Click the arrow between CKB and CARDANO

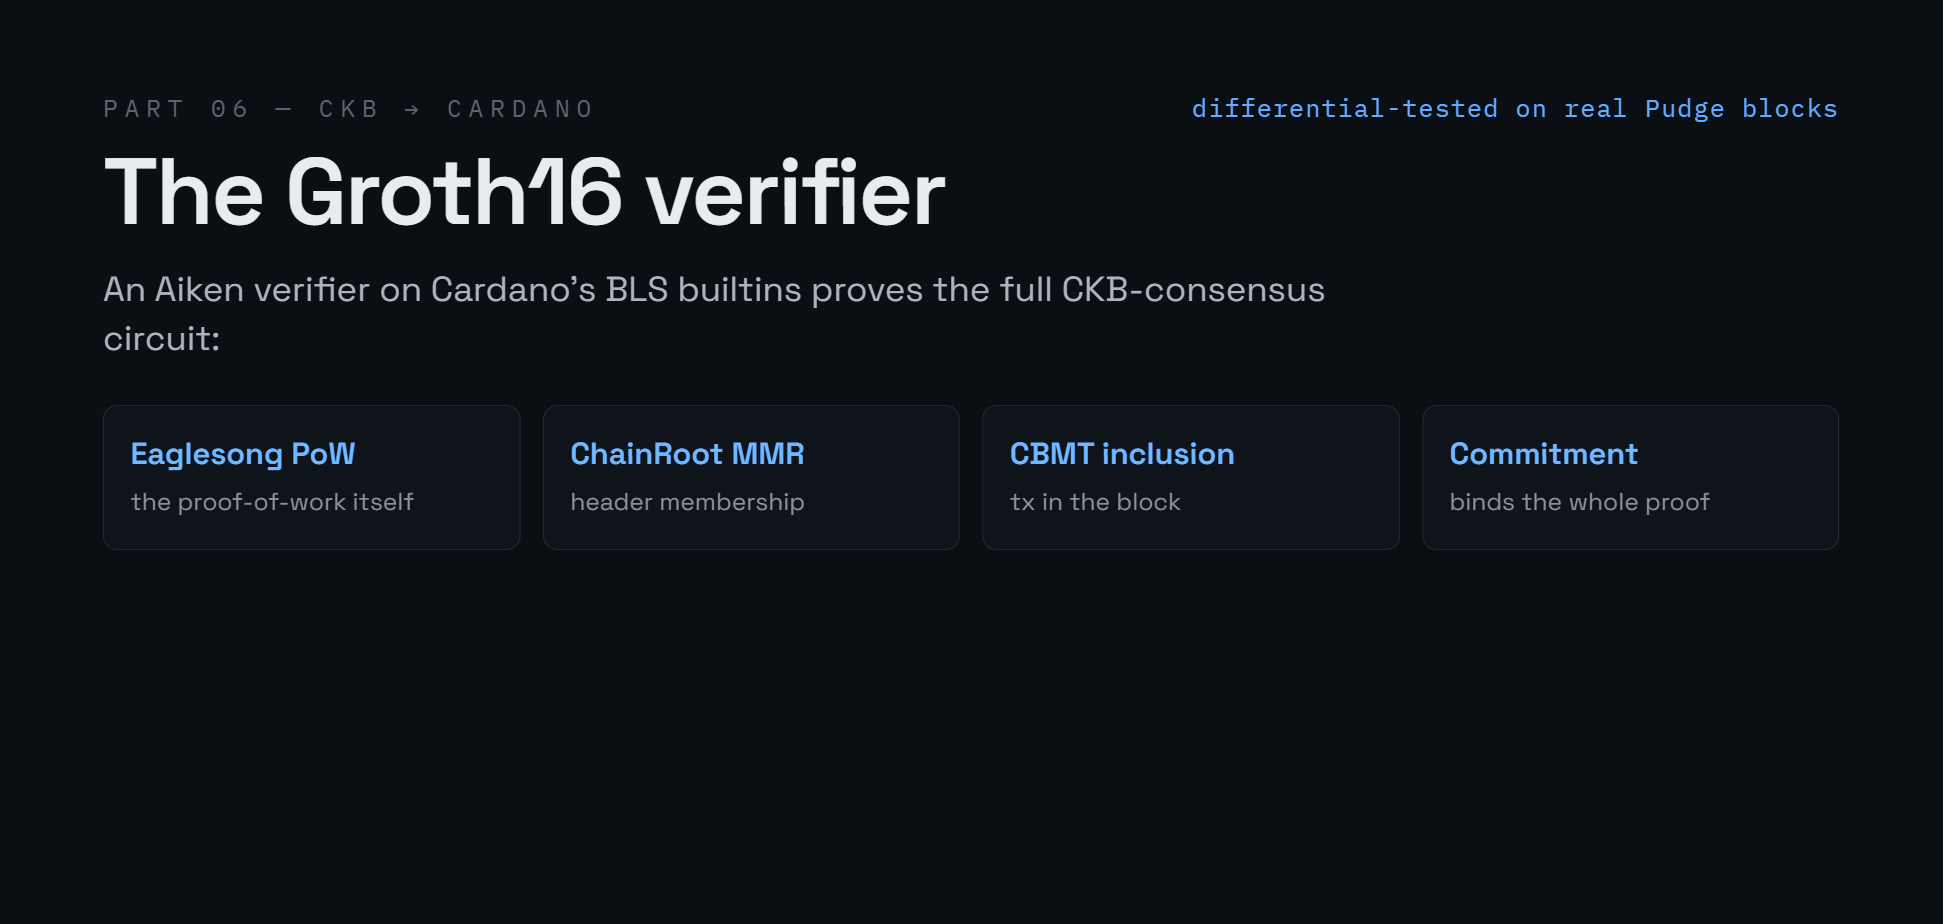[x=412, y=109]
